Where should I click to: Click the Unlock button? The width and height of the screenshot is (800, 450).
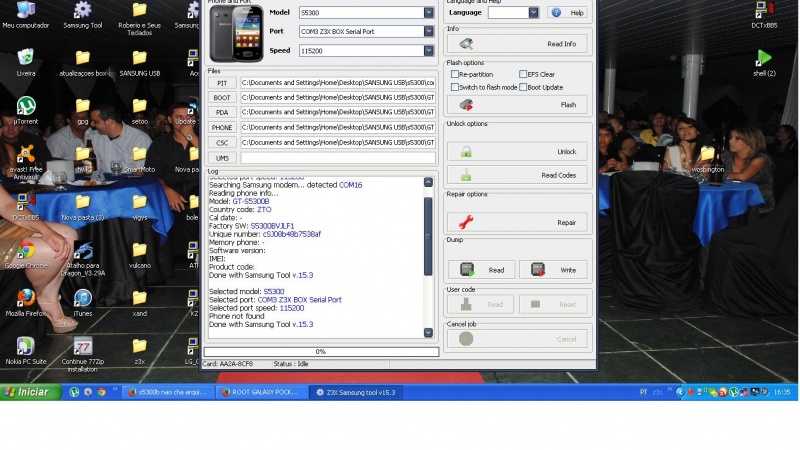[x=517, y=152]
